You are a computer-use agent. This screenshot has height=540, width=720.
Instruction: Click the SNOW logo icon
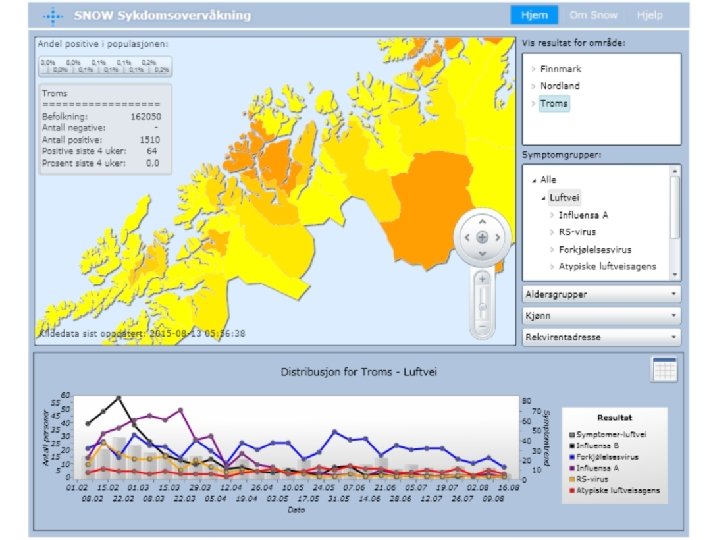(x=53, y=16)
